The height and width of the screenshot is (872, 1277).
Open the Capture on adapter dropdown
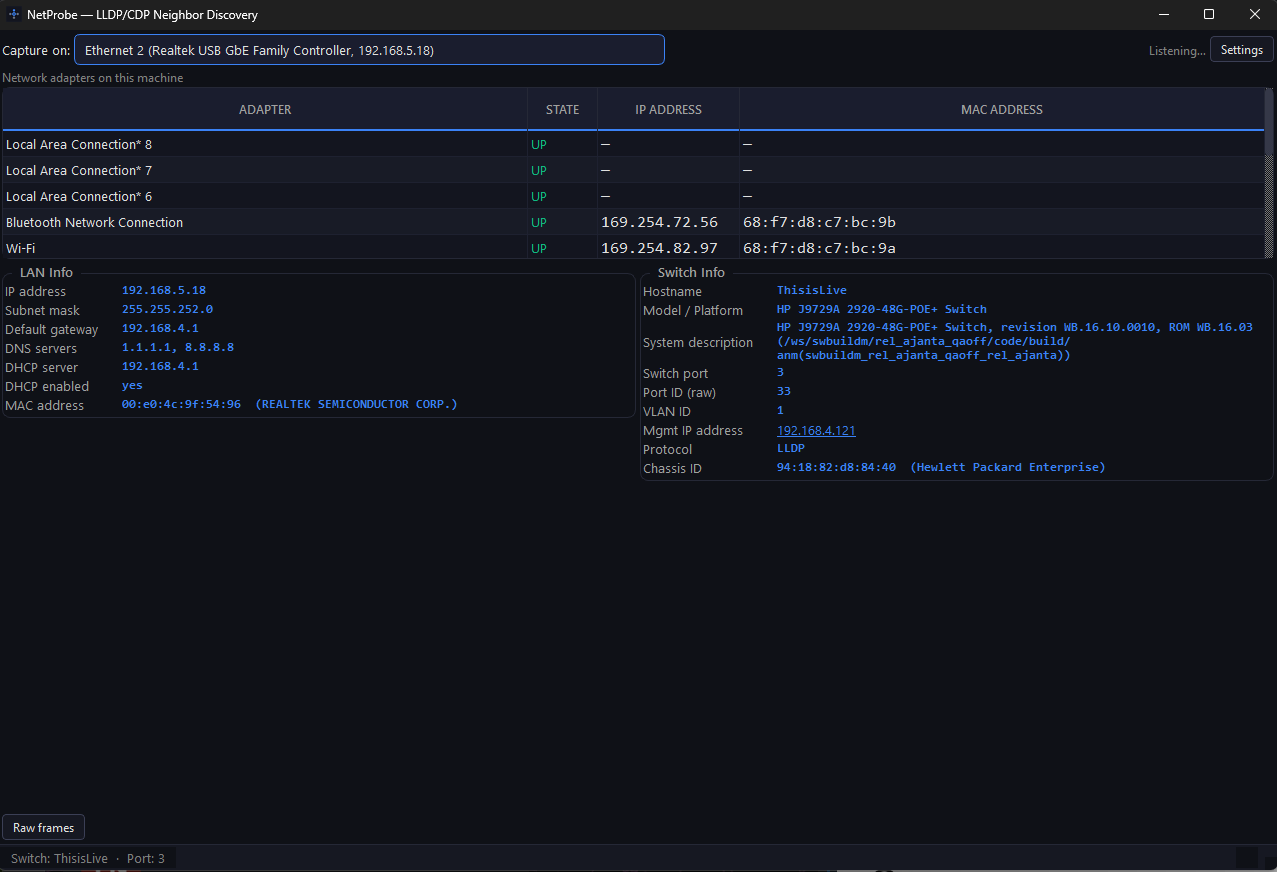(x=369, y=50)
